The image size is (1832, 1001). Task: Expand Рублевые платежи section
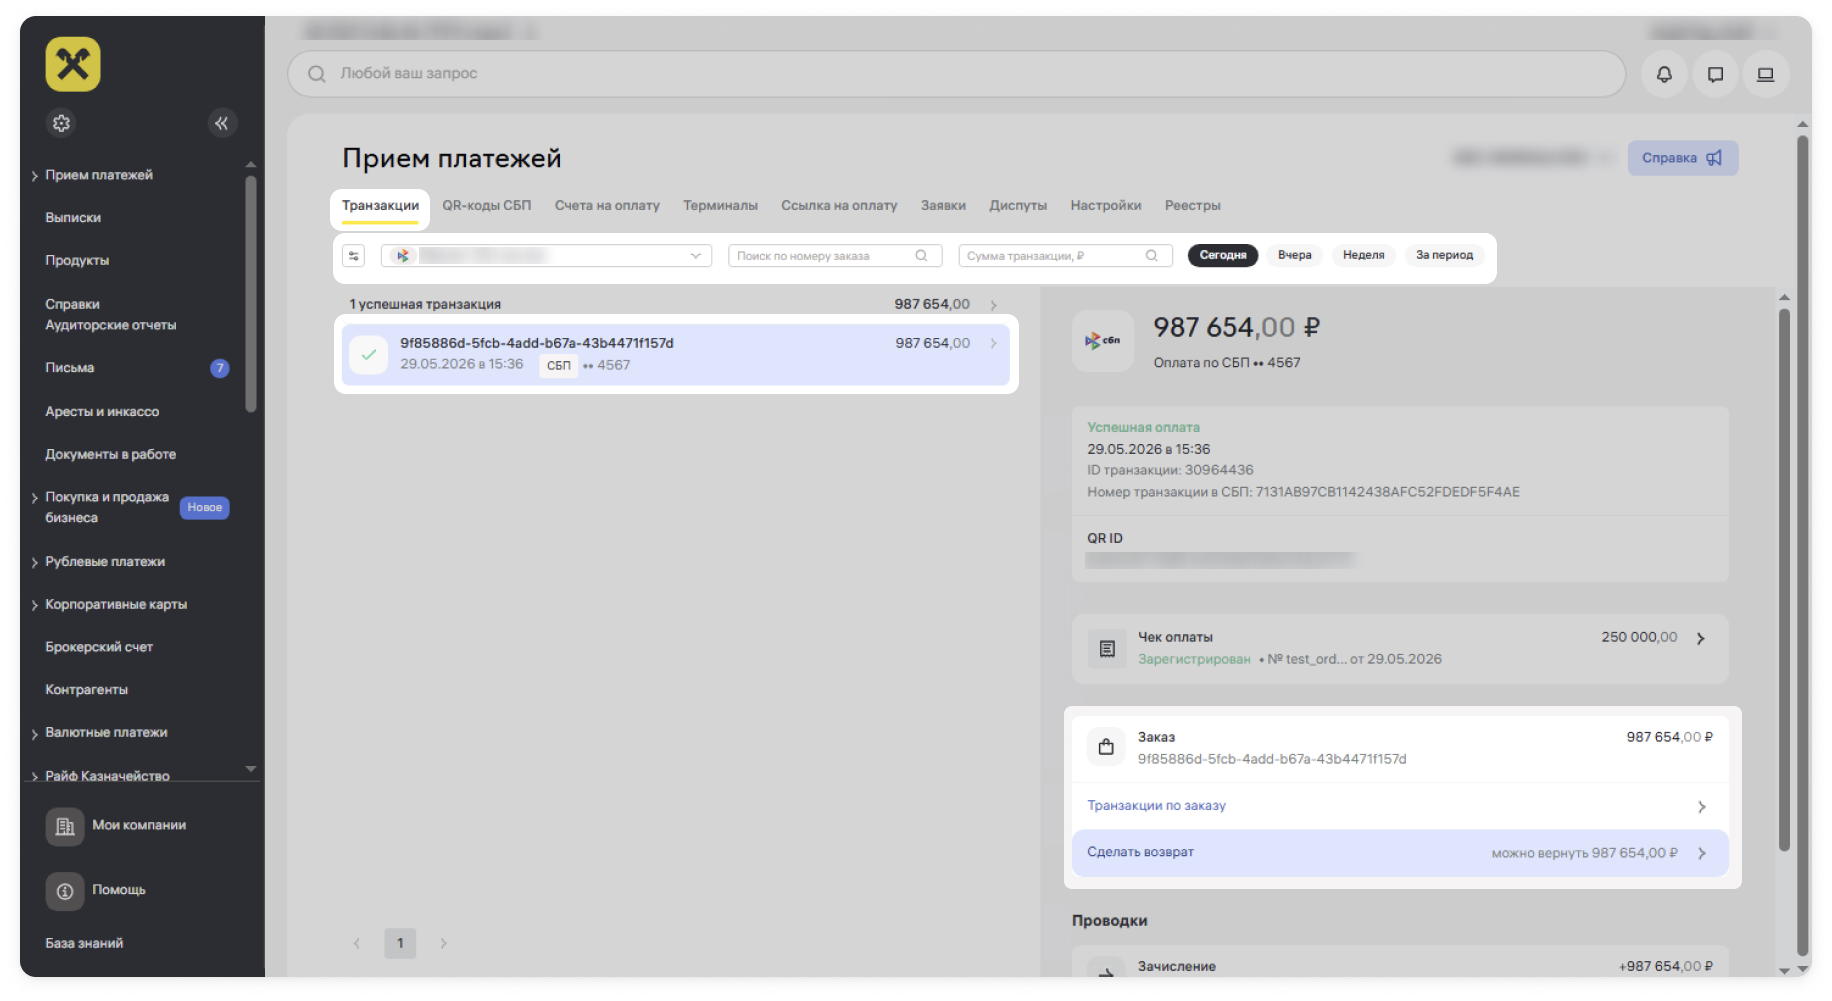(x=34, y=563)
